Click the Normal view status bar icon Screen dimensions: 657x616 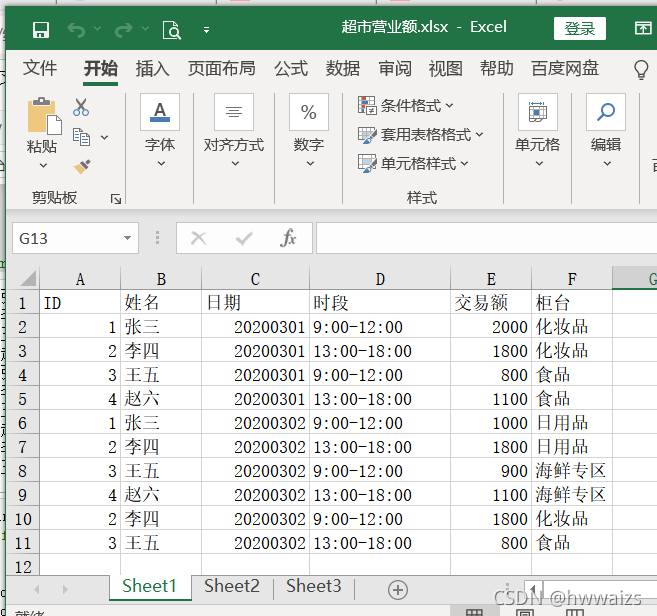click(x=473, y=612)
